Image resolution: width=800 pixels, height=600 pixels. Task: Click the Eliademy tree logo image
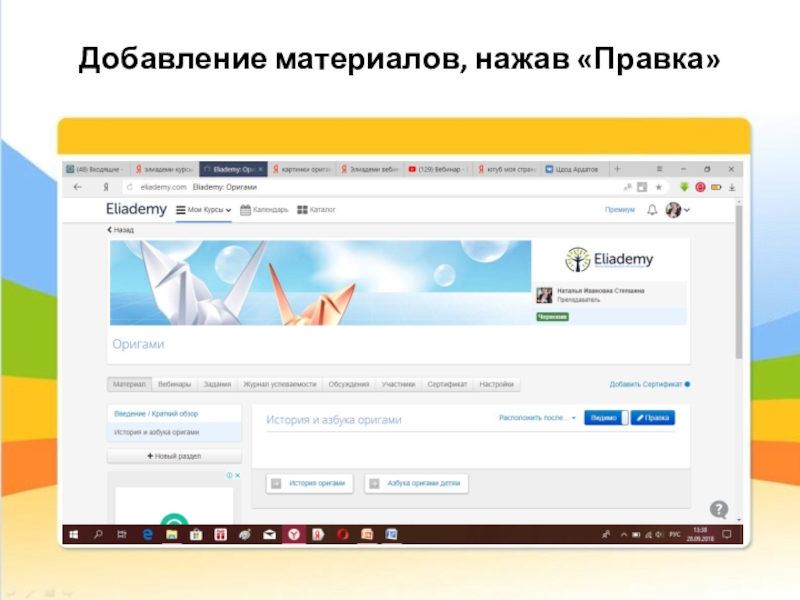coord(609,260)
